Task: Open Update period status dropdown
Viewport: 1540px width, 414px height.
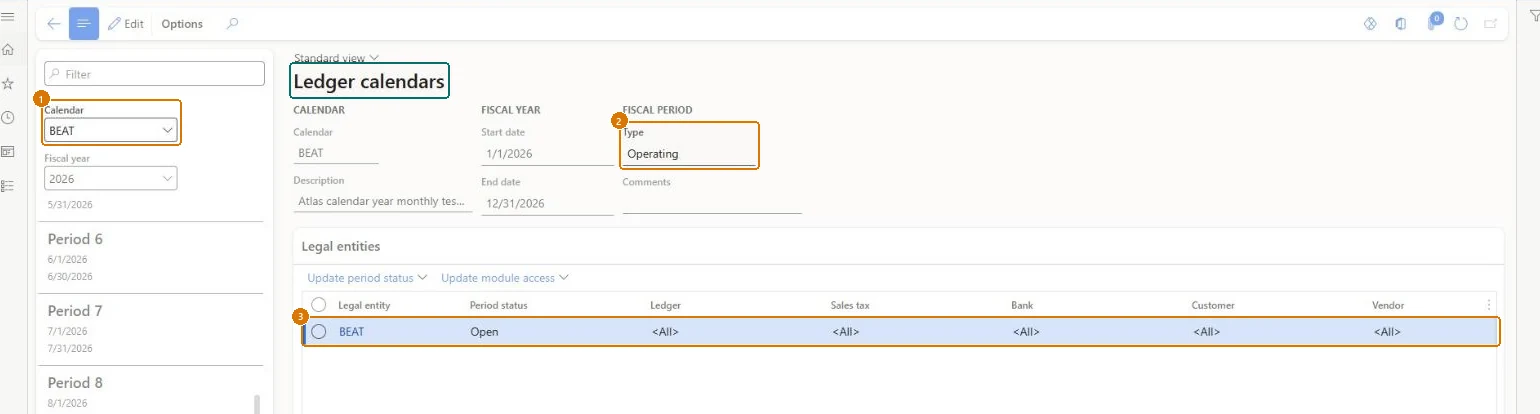Action: 367,277
